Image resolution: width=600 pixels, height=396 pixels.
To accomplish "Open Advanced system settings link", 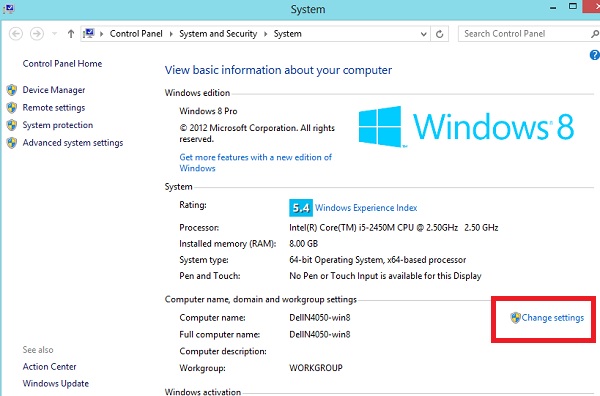I will click(73, 143).
